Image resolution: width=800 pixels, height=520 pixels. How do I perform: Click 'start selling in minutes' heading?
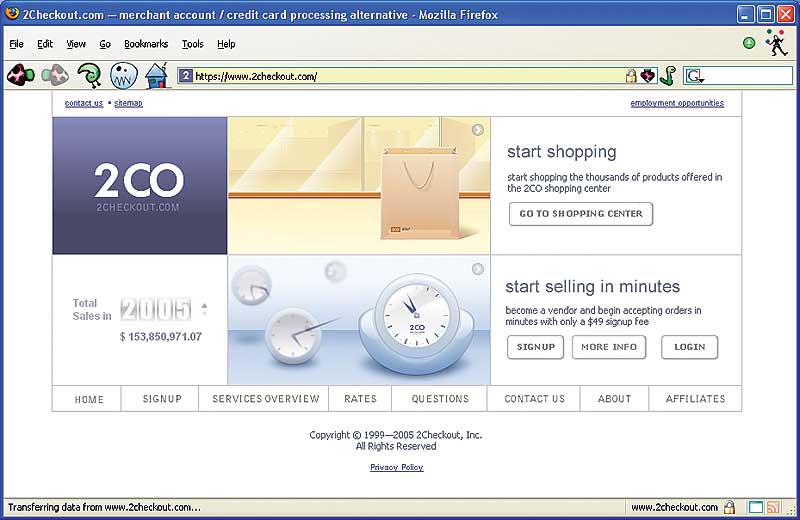592,286
